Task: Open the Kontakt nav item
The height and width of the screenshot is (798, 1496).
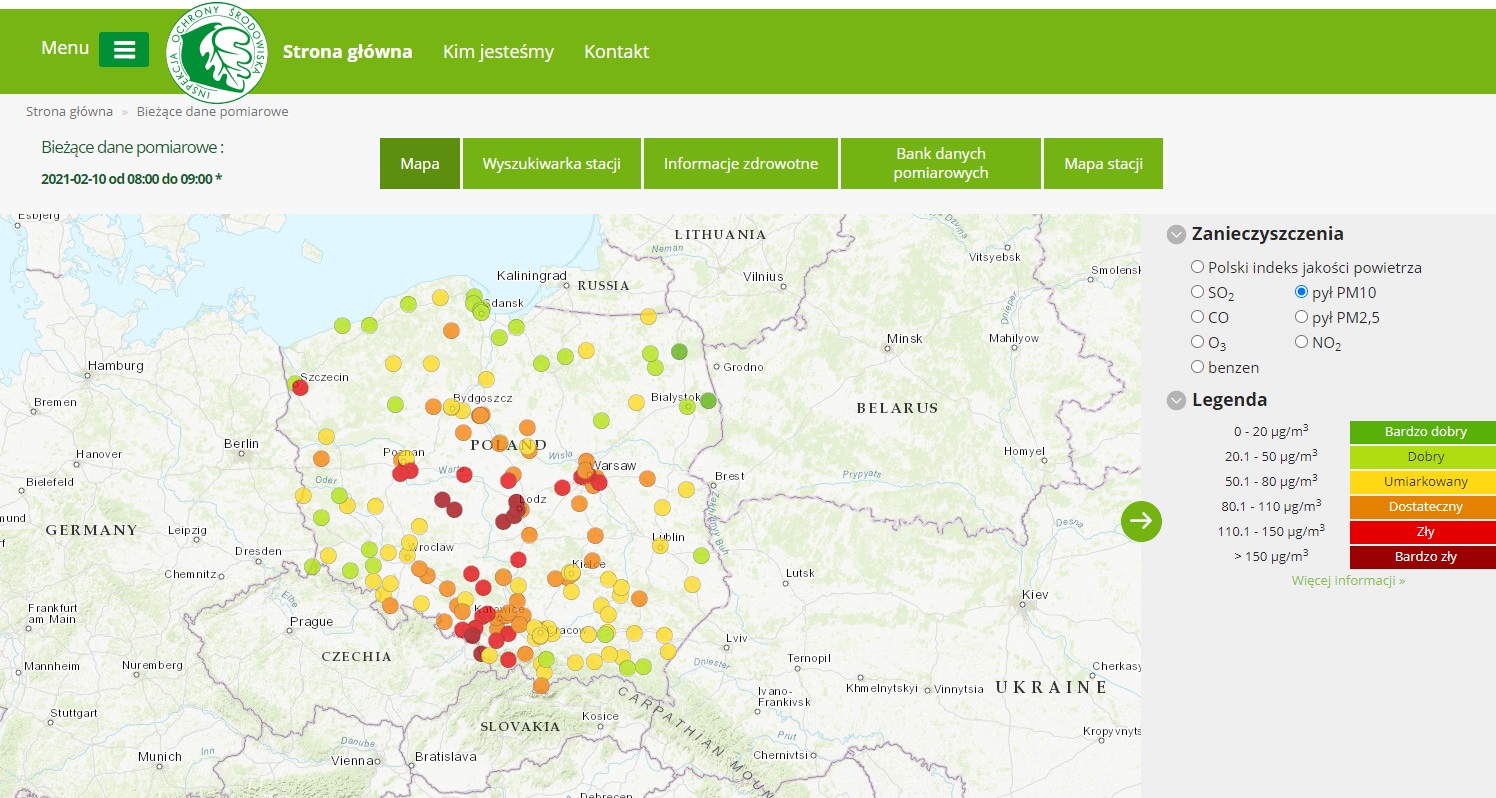Action: point(616,52)
